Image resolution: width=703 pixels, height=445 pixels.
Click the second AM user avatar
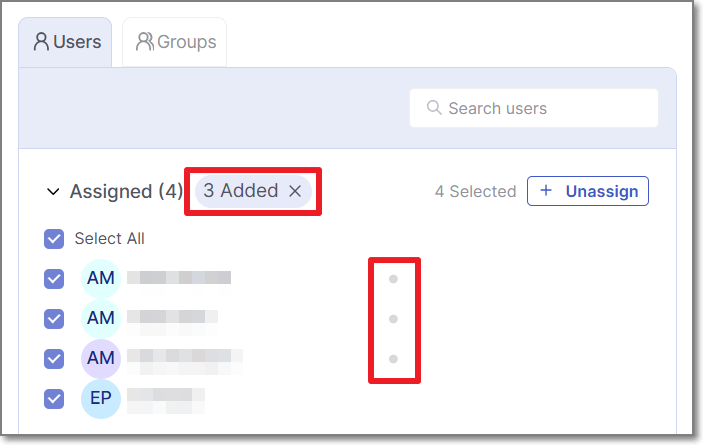[x=101, y=319]
